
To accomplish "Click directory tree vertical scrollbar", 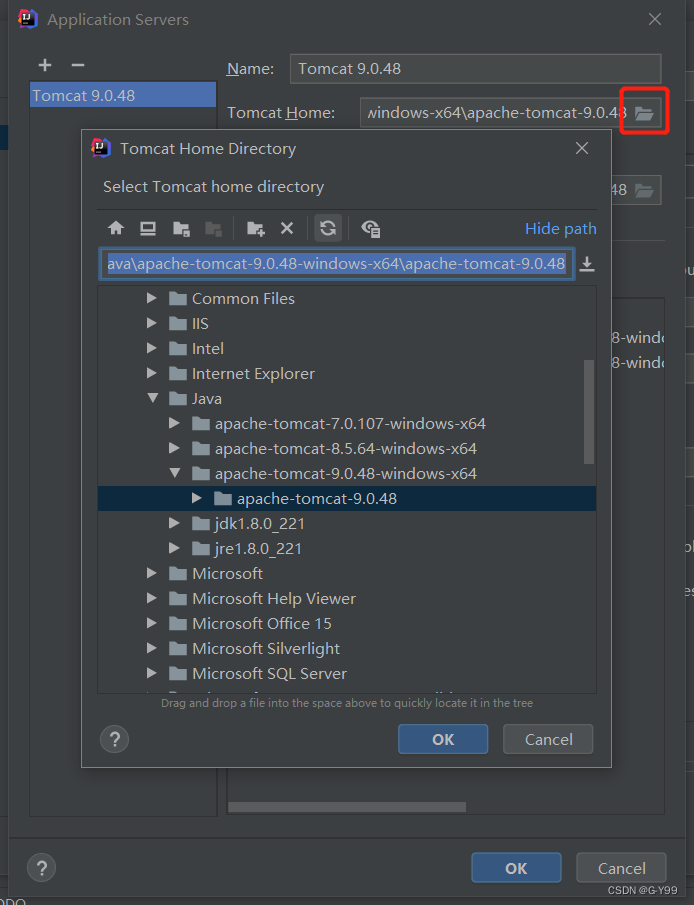I will click(589, 412).
